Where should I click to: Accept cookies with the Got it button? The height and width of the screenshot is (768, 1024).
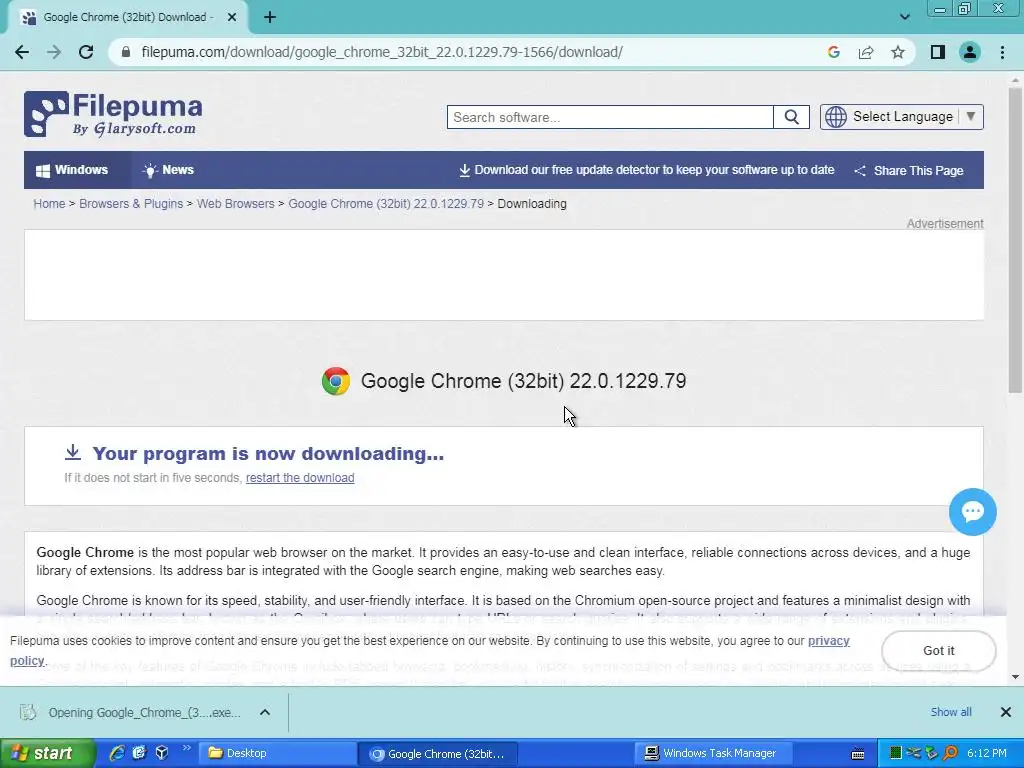click(x=938, y=650)
